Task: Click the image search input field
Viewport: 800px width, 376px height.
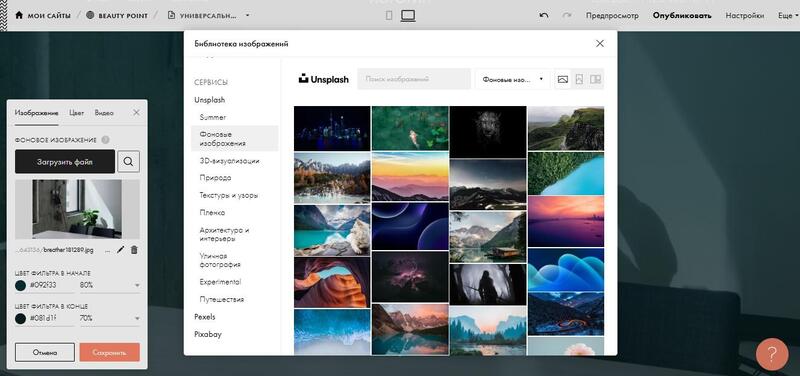Action: click(414, 79)
